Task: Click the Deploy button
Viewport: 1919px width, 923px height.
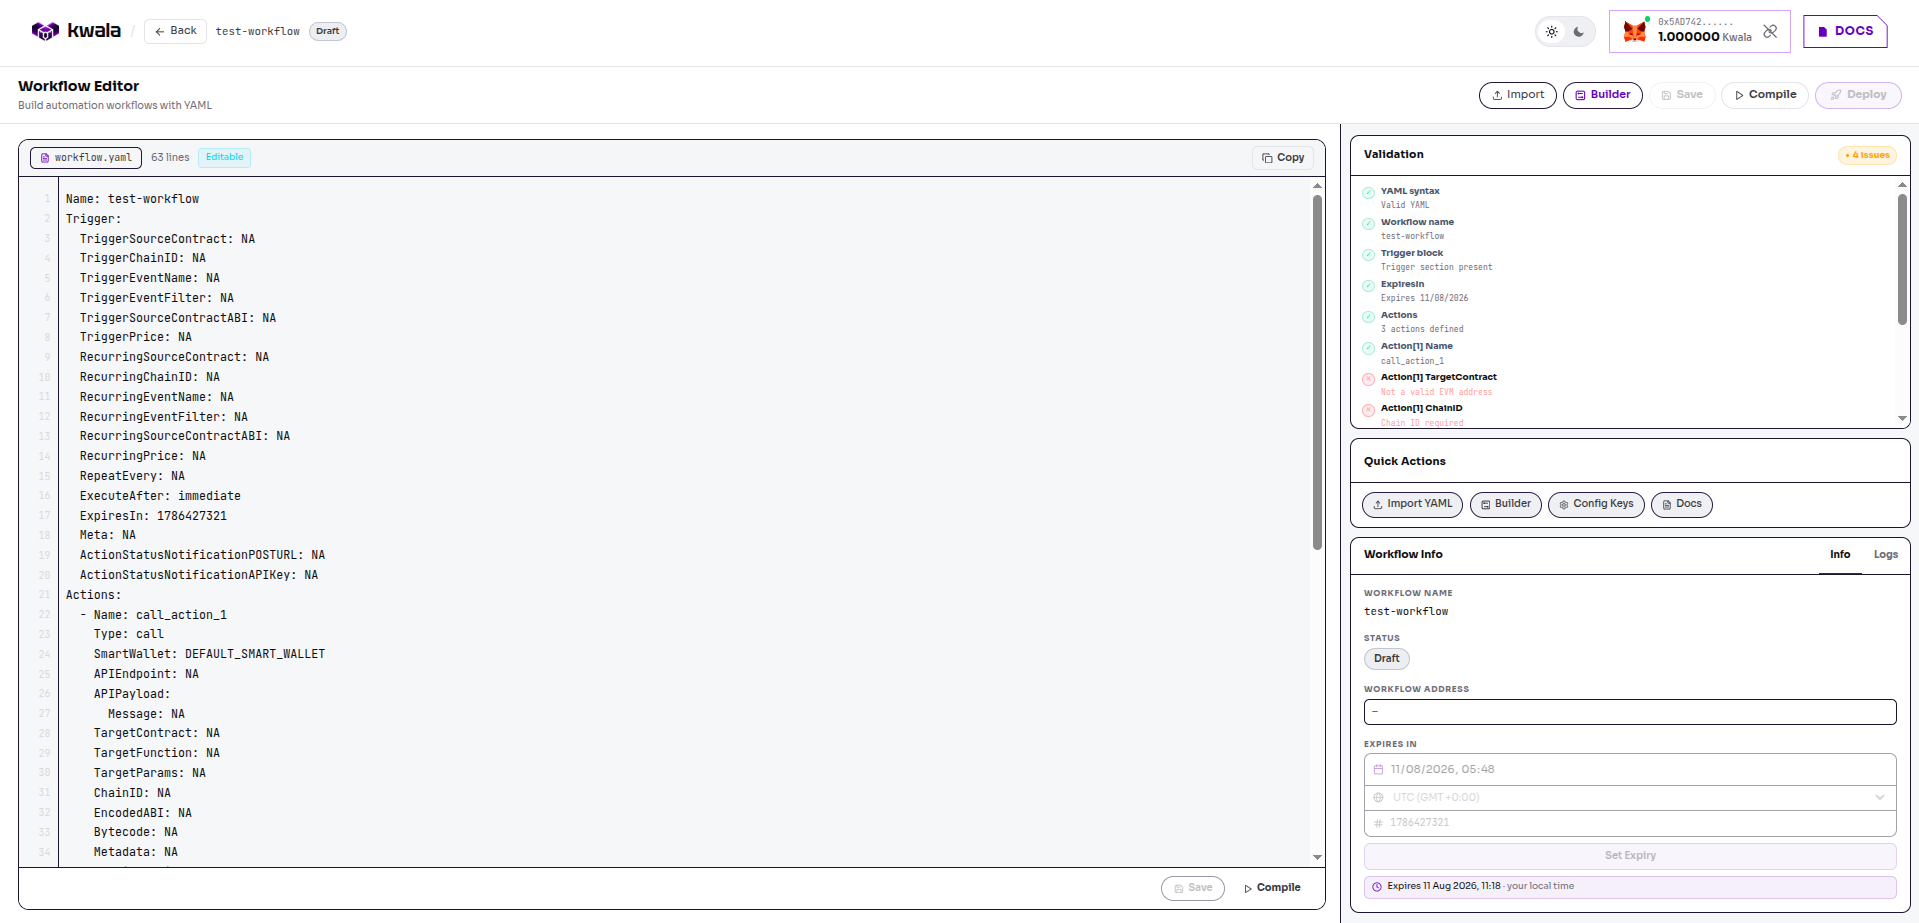Action: pos(1858,95)
